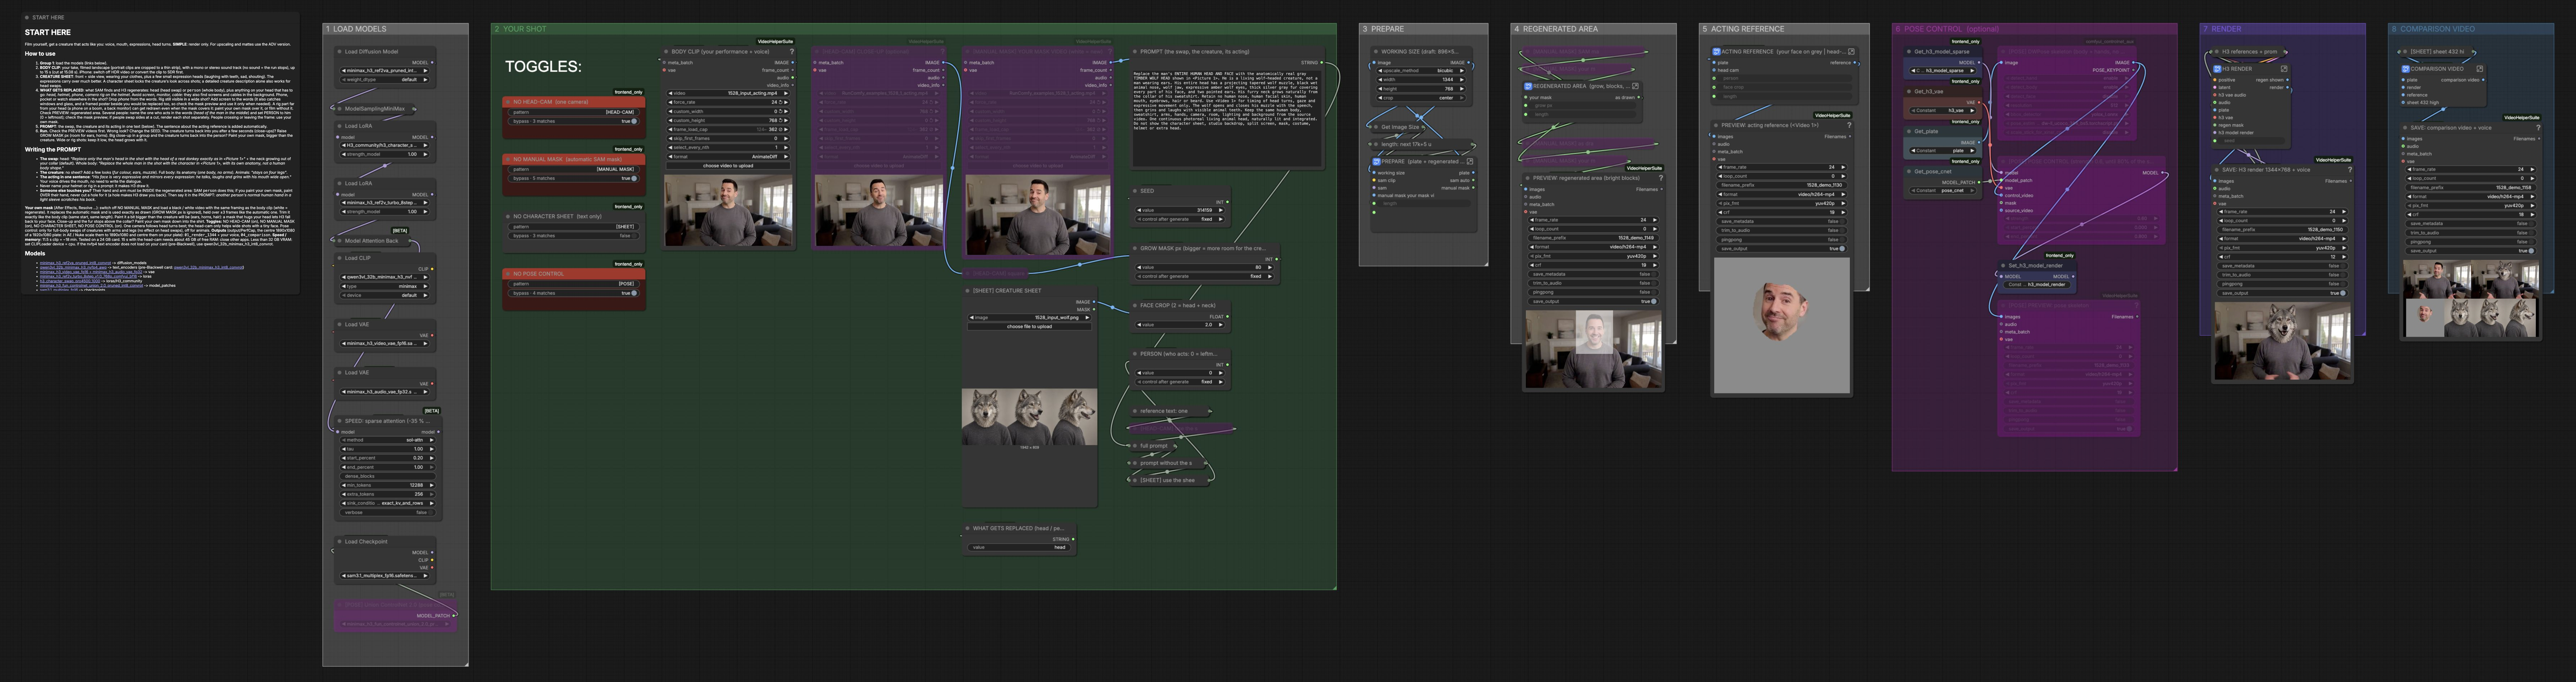Expand subgraph icon on H3 RENDER node
The image size is (2576, 682).
tap(2284, 69)
